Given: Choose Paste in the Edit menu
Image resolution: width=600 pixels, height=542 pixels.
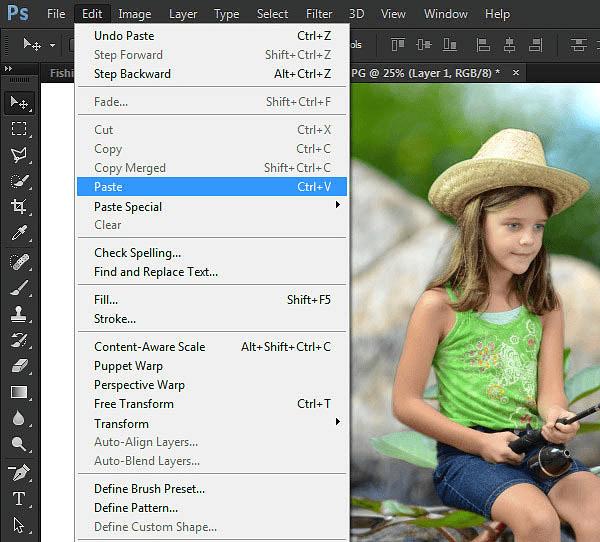Looking at the screenshot, I should (212, 186).
